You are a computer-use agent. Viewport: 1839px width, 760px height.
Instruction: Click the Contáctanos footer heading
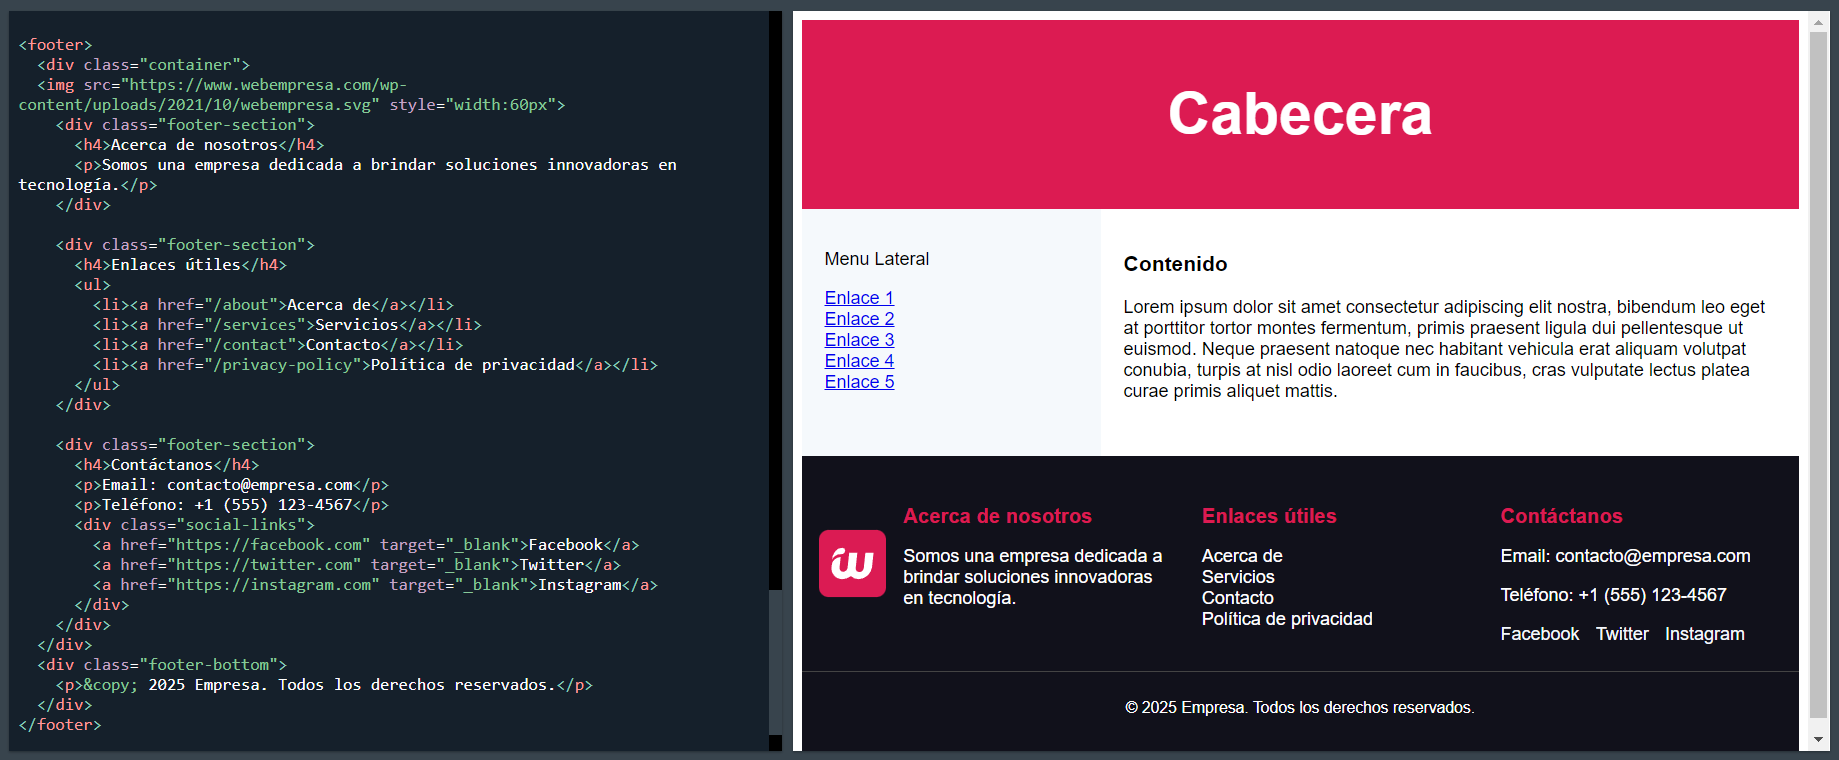pyautogui.click(x=1562, y=516)
